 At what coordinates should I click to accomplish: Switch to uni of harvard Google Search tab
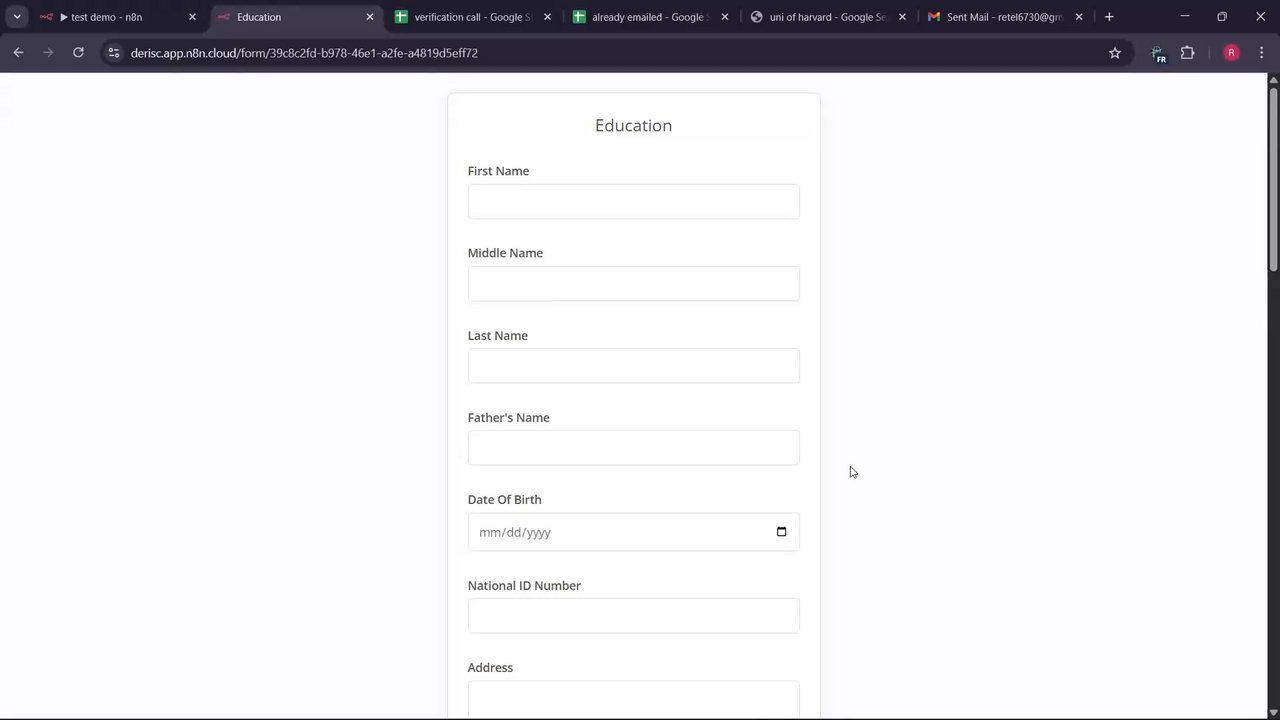pyautogui.click(x=827, y=17)
